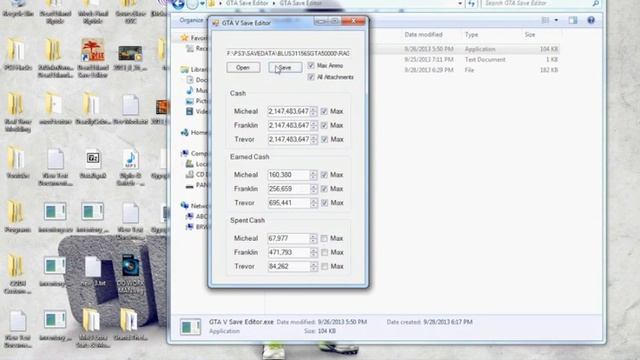The height and width of the screenshot is (360, 640).
Task: Click the spinner on Franklin's Spent Cash
Action: [x=313, y=252]
